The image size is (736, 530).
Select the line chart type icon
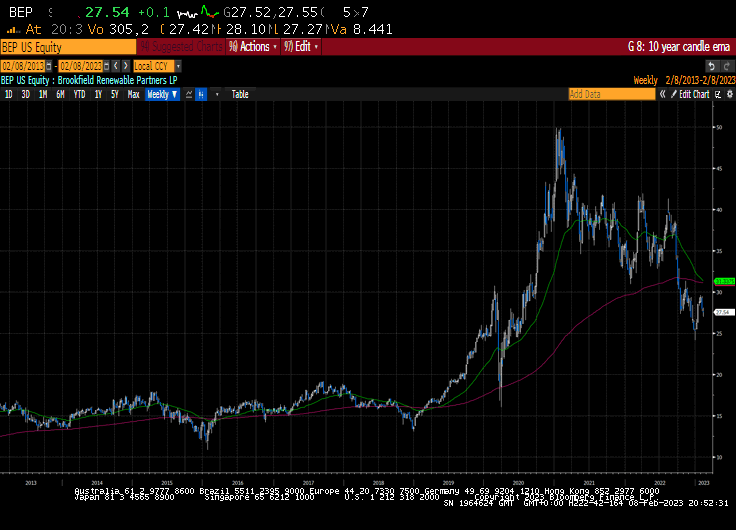[x=189, y=94]
